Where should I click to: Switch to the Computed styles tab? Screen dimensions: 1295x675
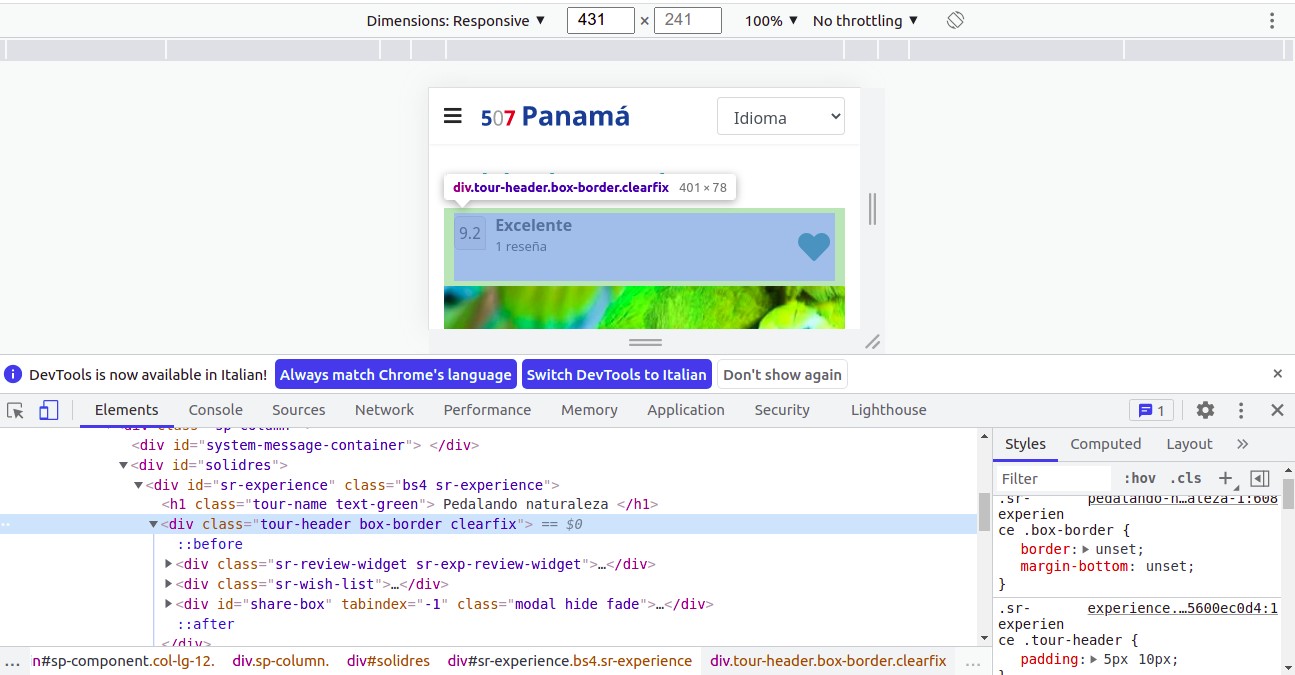point(1105,444)
